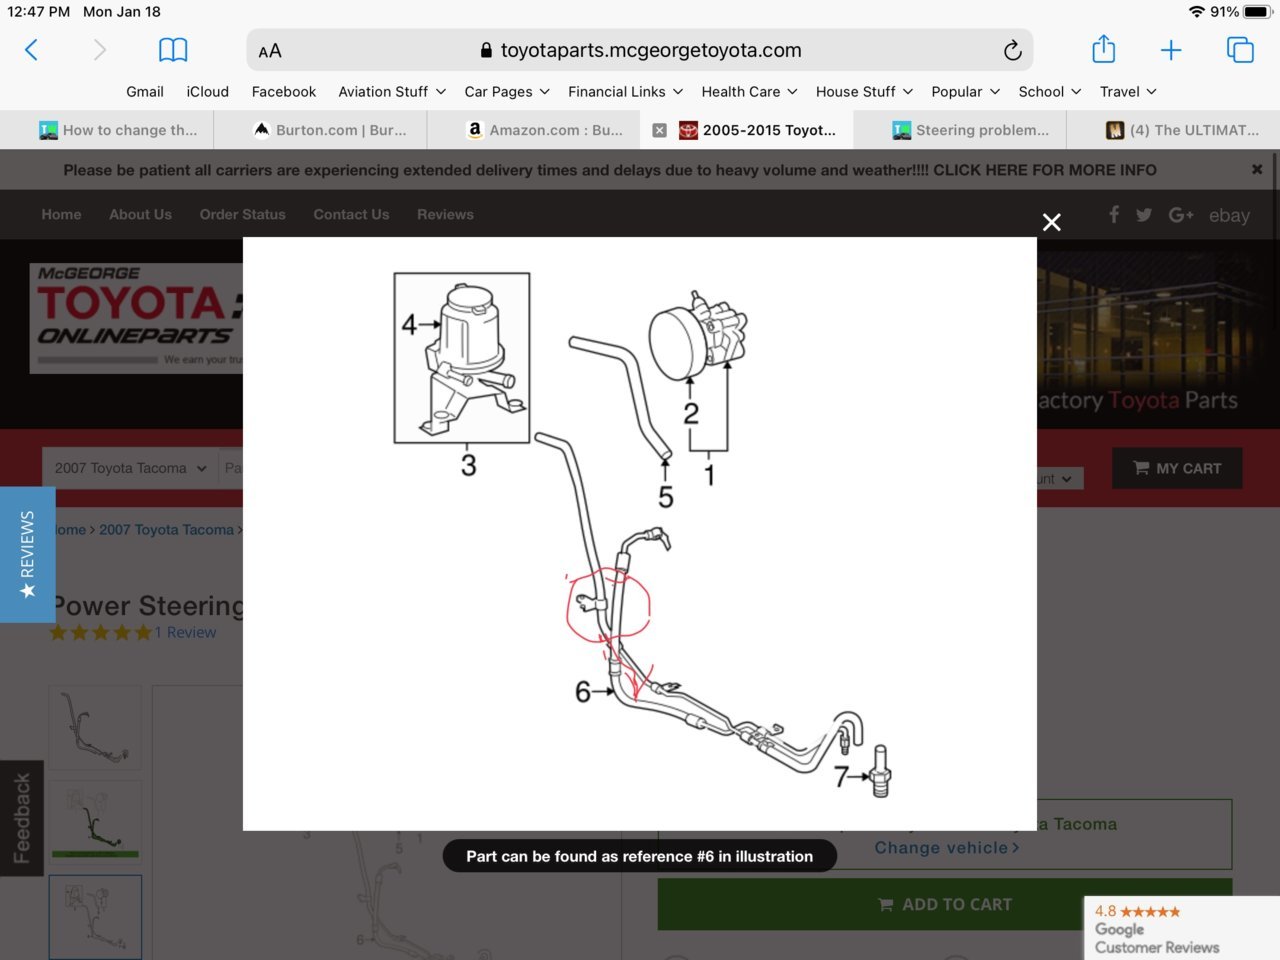
Task: Open House Stuff bookmarks folder
Action: point(864,91)
